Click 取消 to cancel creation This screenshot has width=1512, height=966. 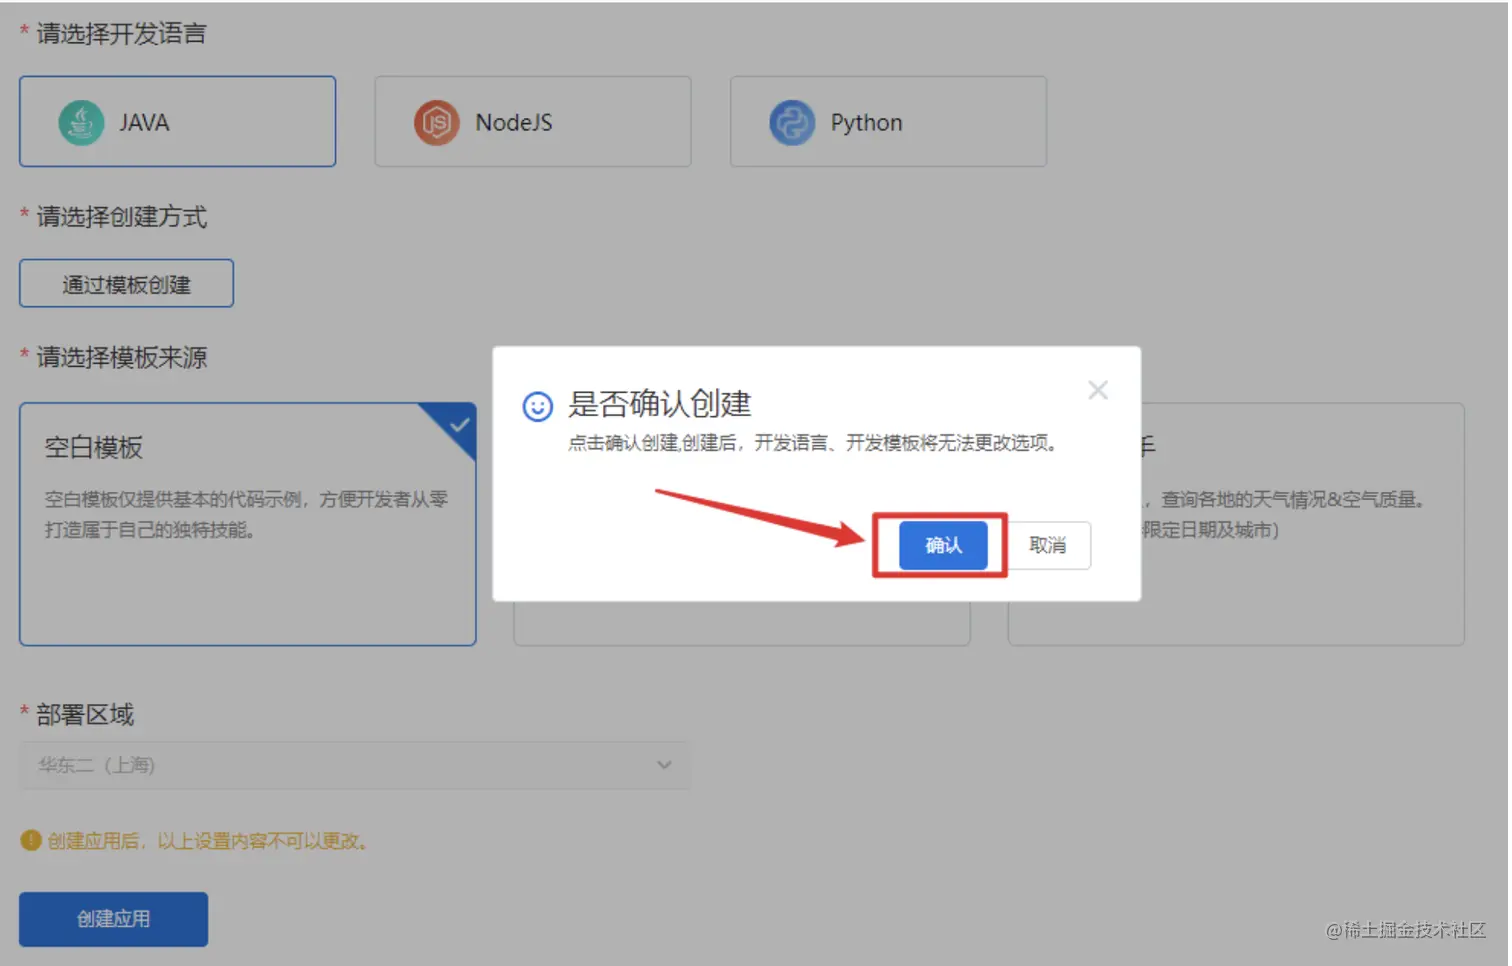pyautogui.click(x=1049, y=545)
